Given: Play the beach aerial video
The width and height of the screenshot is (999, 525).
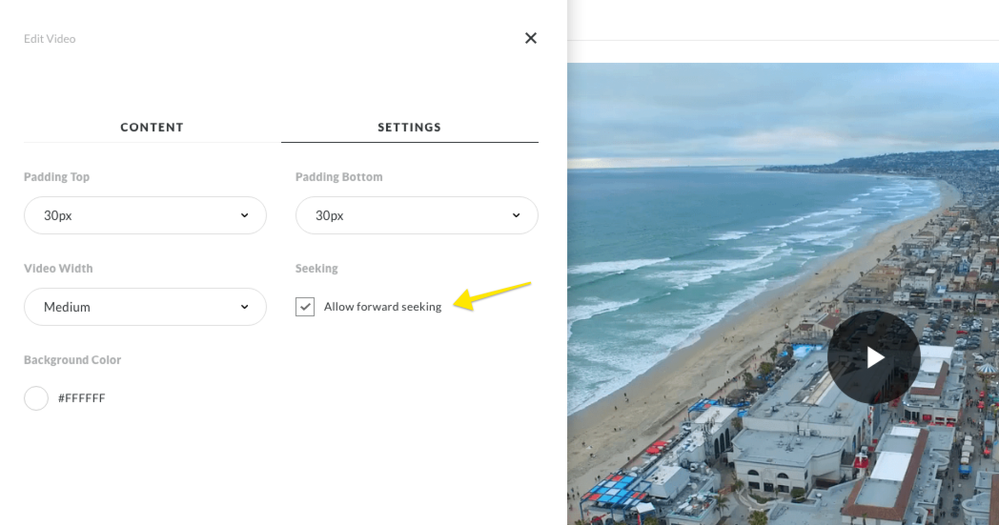Looking at the screenshot, I should click(x=874, y=357).
